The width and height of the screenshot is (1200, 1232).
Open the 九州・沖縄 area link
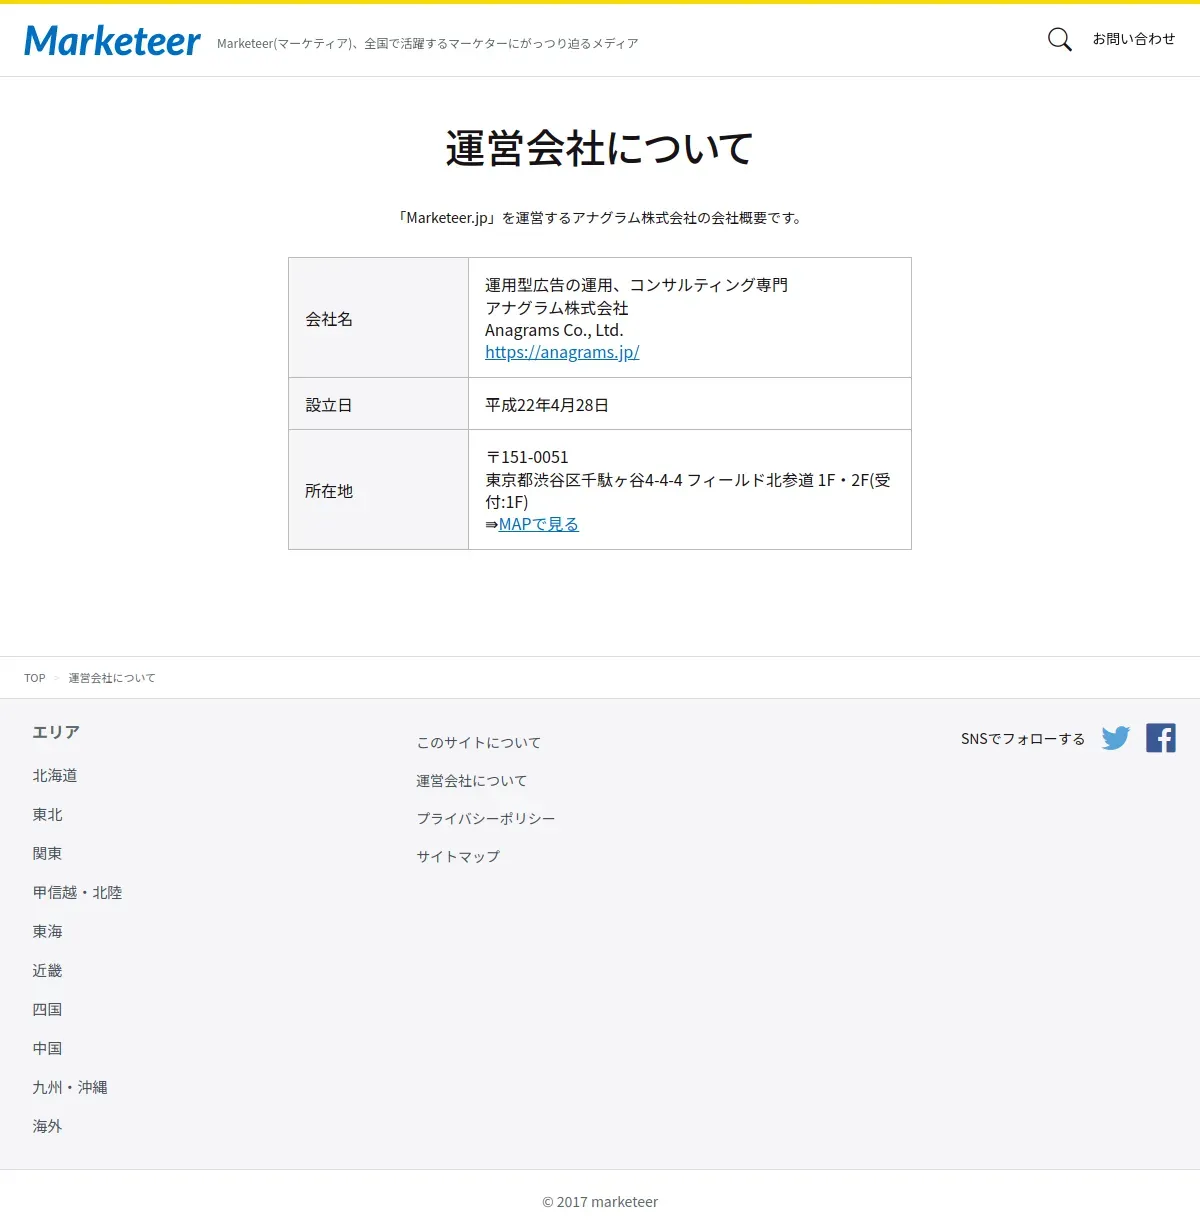click(70, 1088)
